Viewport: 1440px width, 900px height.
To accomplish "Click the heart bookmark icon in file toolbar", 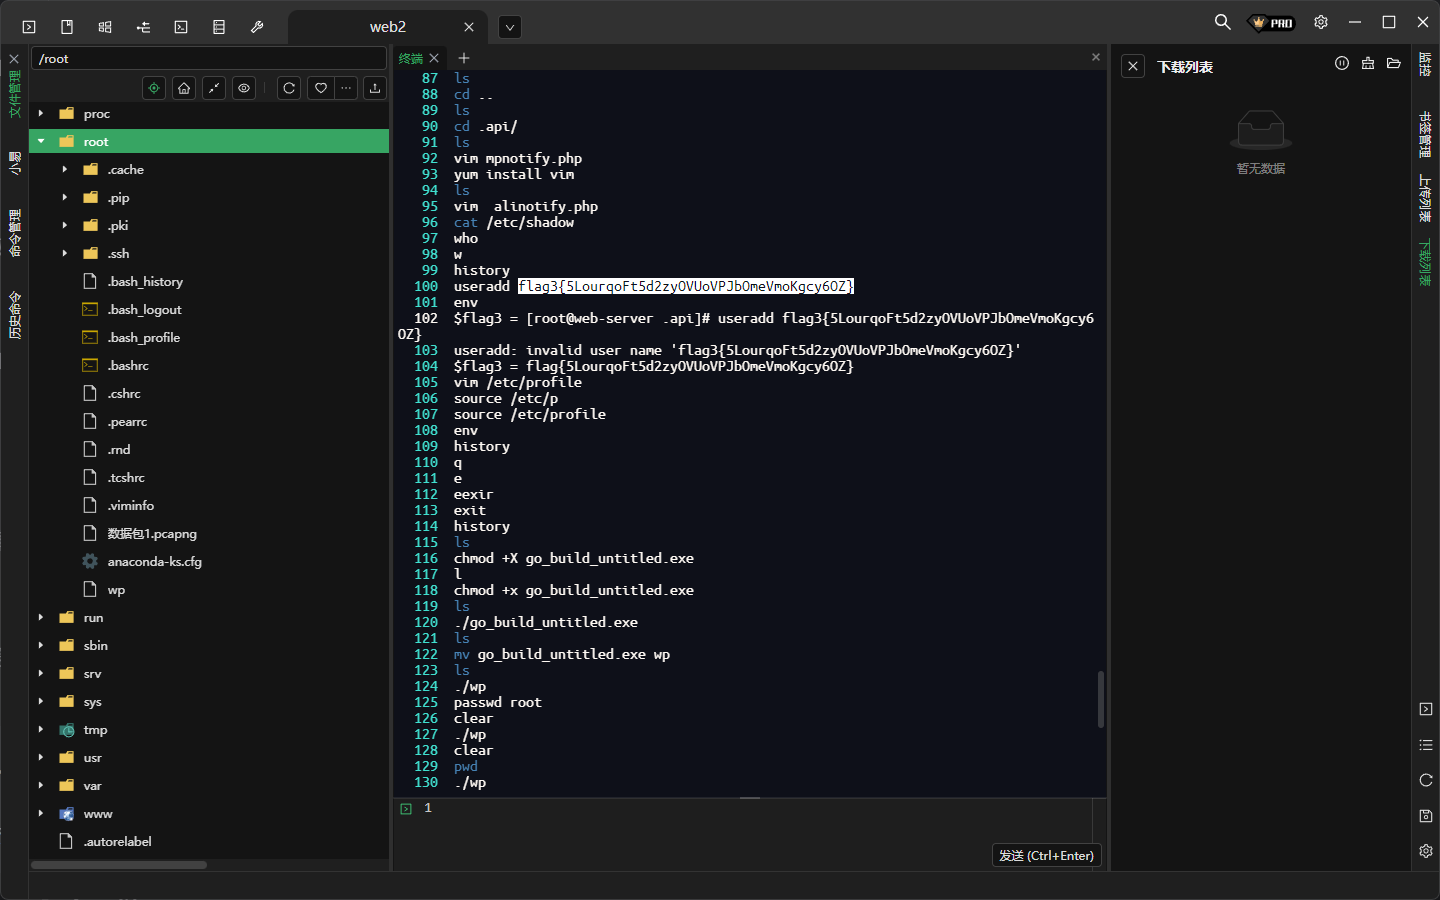I will tap(321, 88).
